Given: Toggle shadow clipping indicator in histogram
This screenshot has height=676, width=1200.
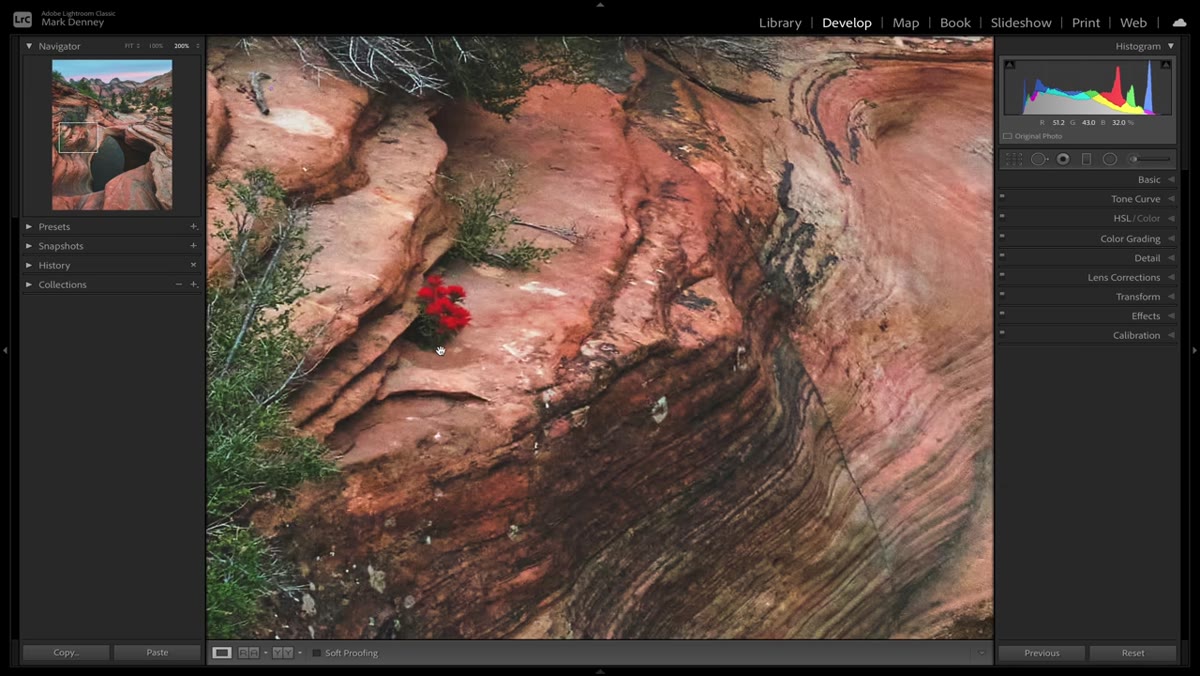Looking at the screenshot, I should point(1009,65).
